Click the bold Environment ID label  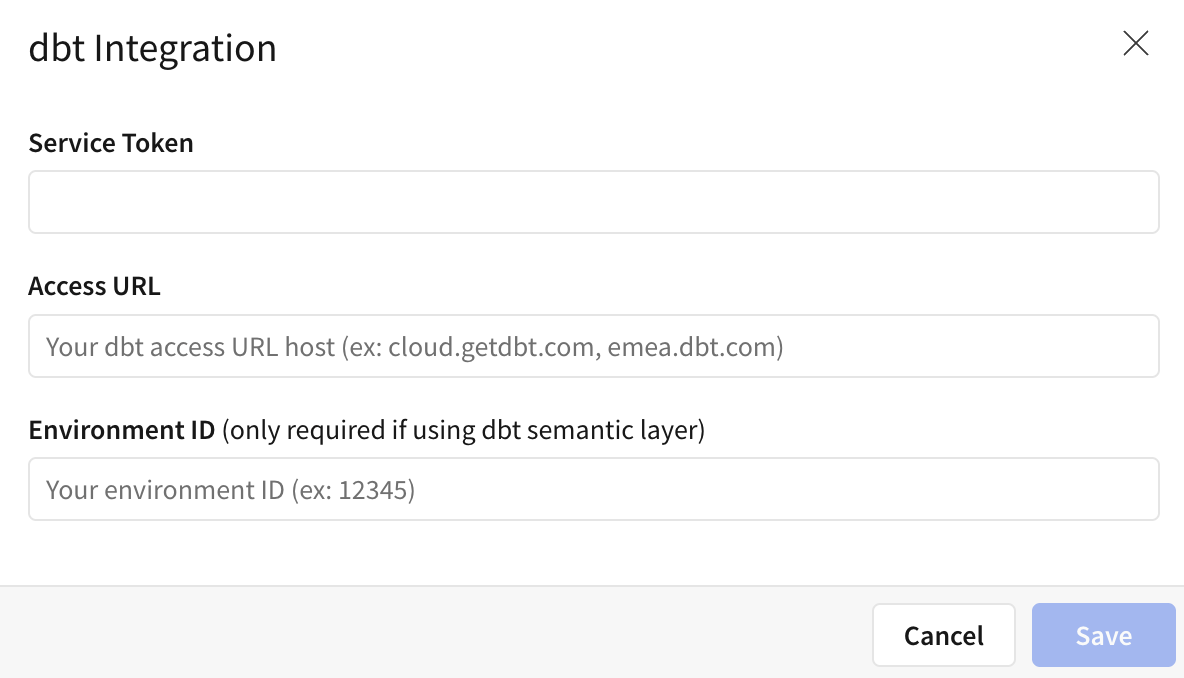121,430
